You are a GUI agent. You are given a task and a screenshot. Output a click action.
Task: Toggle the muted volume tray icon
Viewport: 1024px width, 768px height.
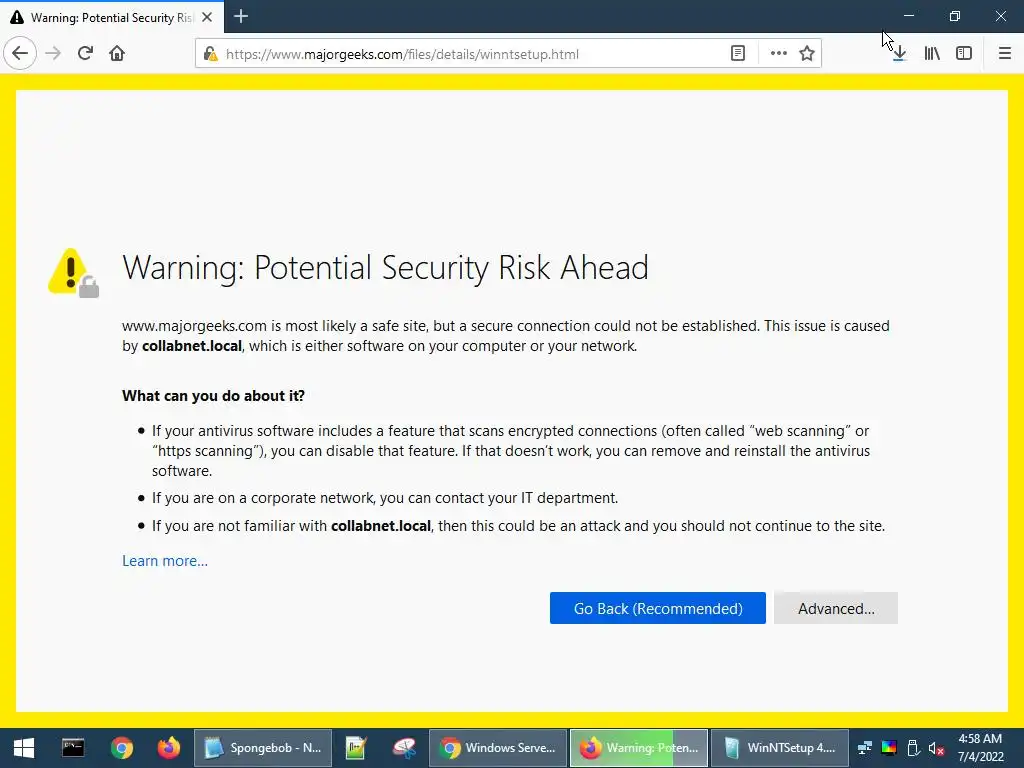point(936,748)
